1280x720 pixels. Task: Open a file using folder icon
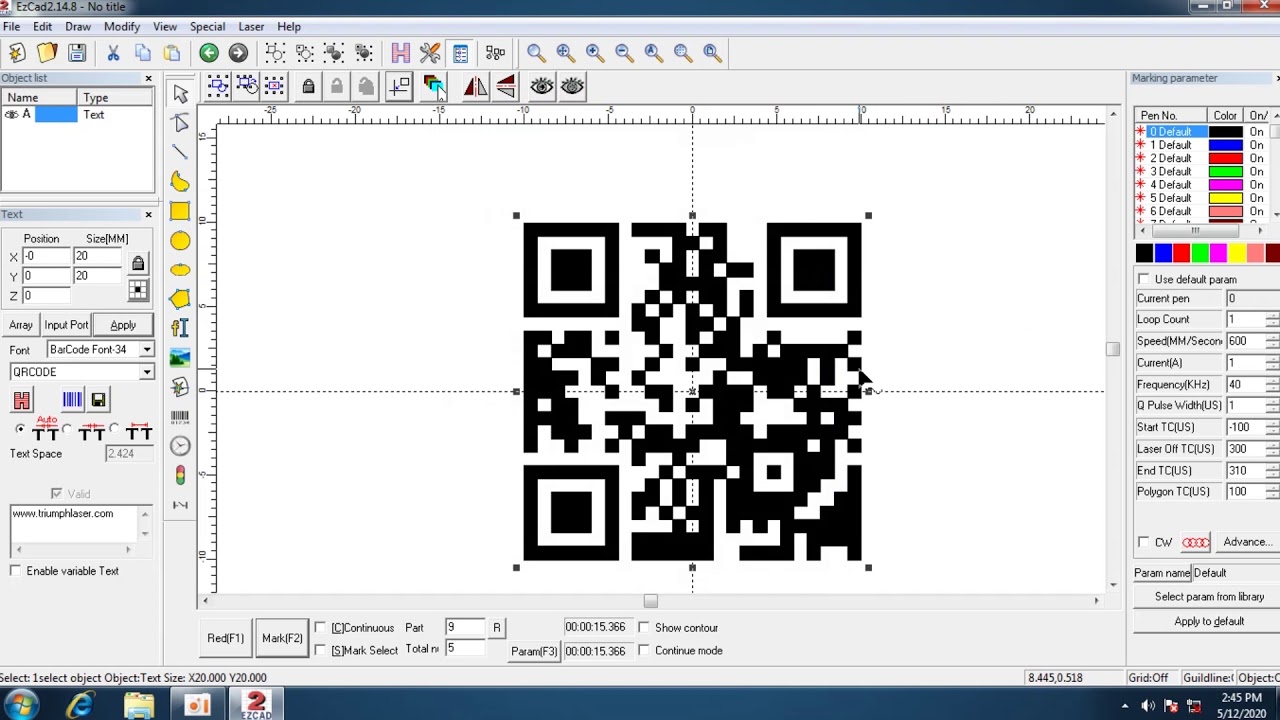(47, 53)
